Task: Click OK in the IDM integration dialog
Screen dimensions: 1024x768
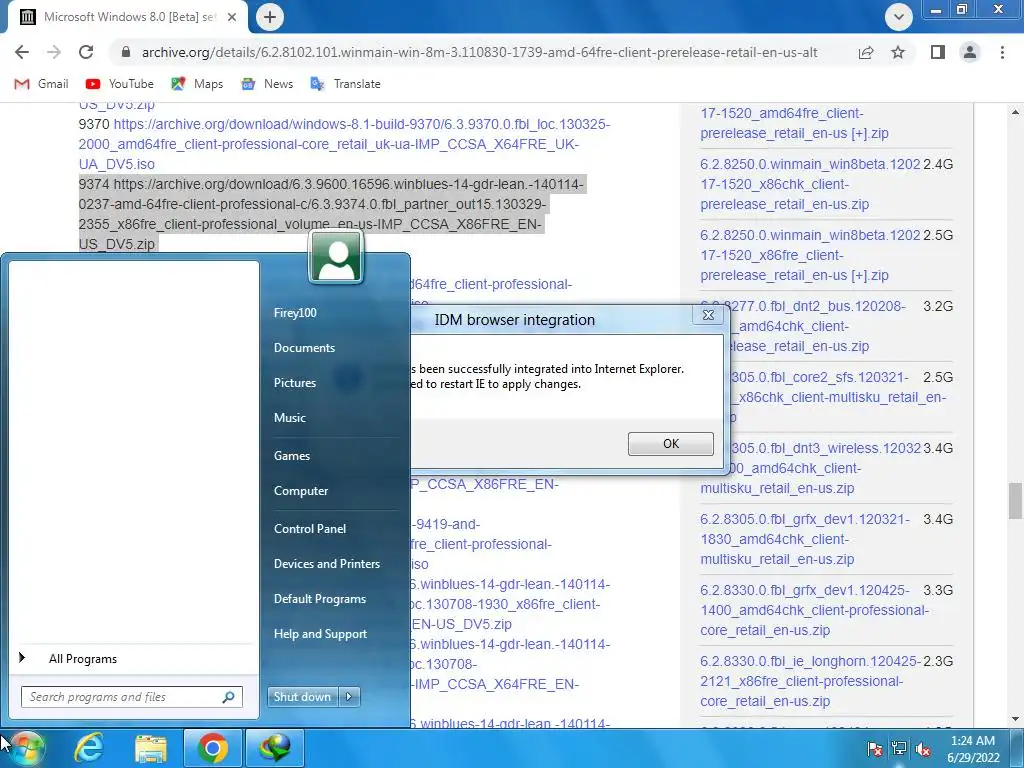Action: pos(671,443)
